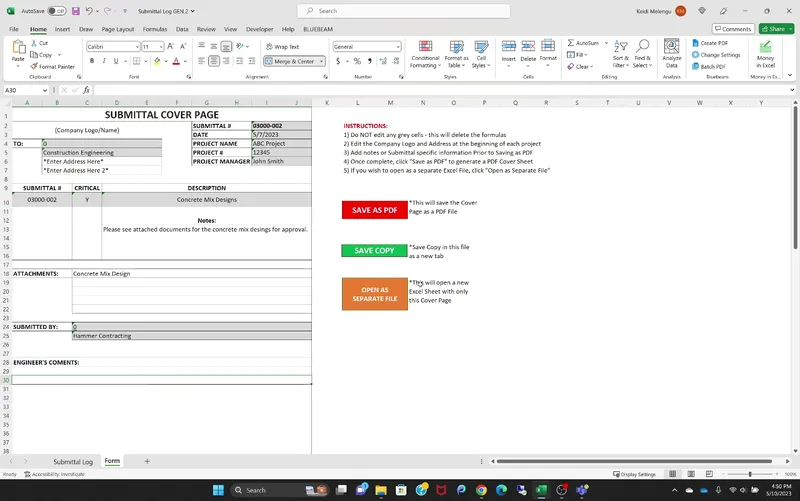
Task: Open Money in Excel
Action: pos(765,54)
